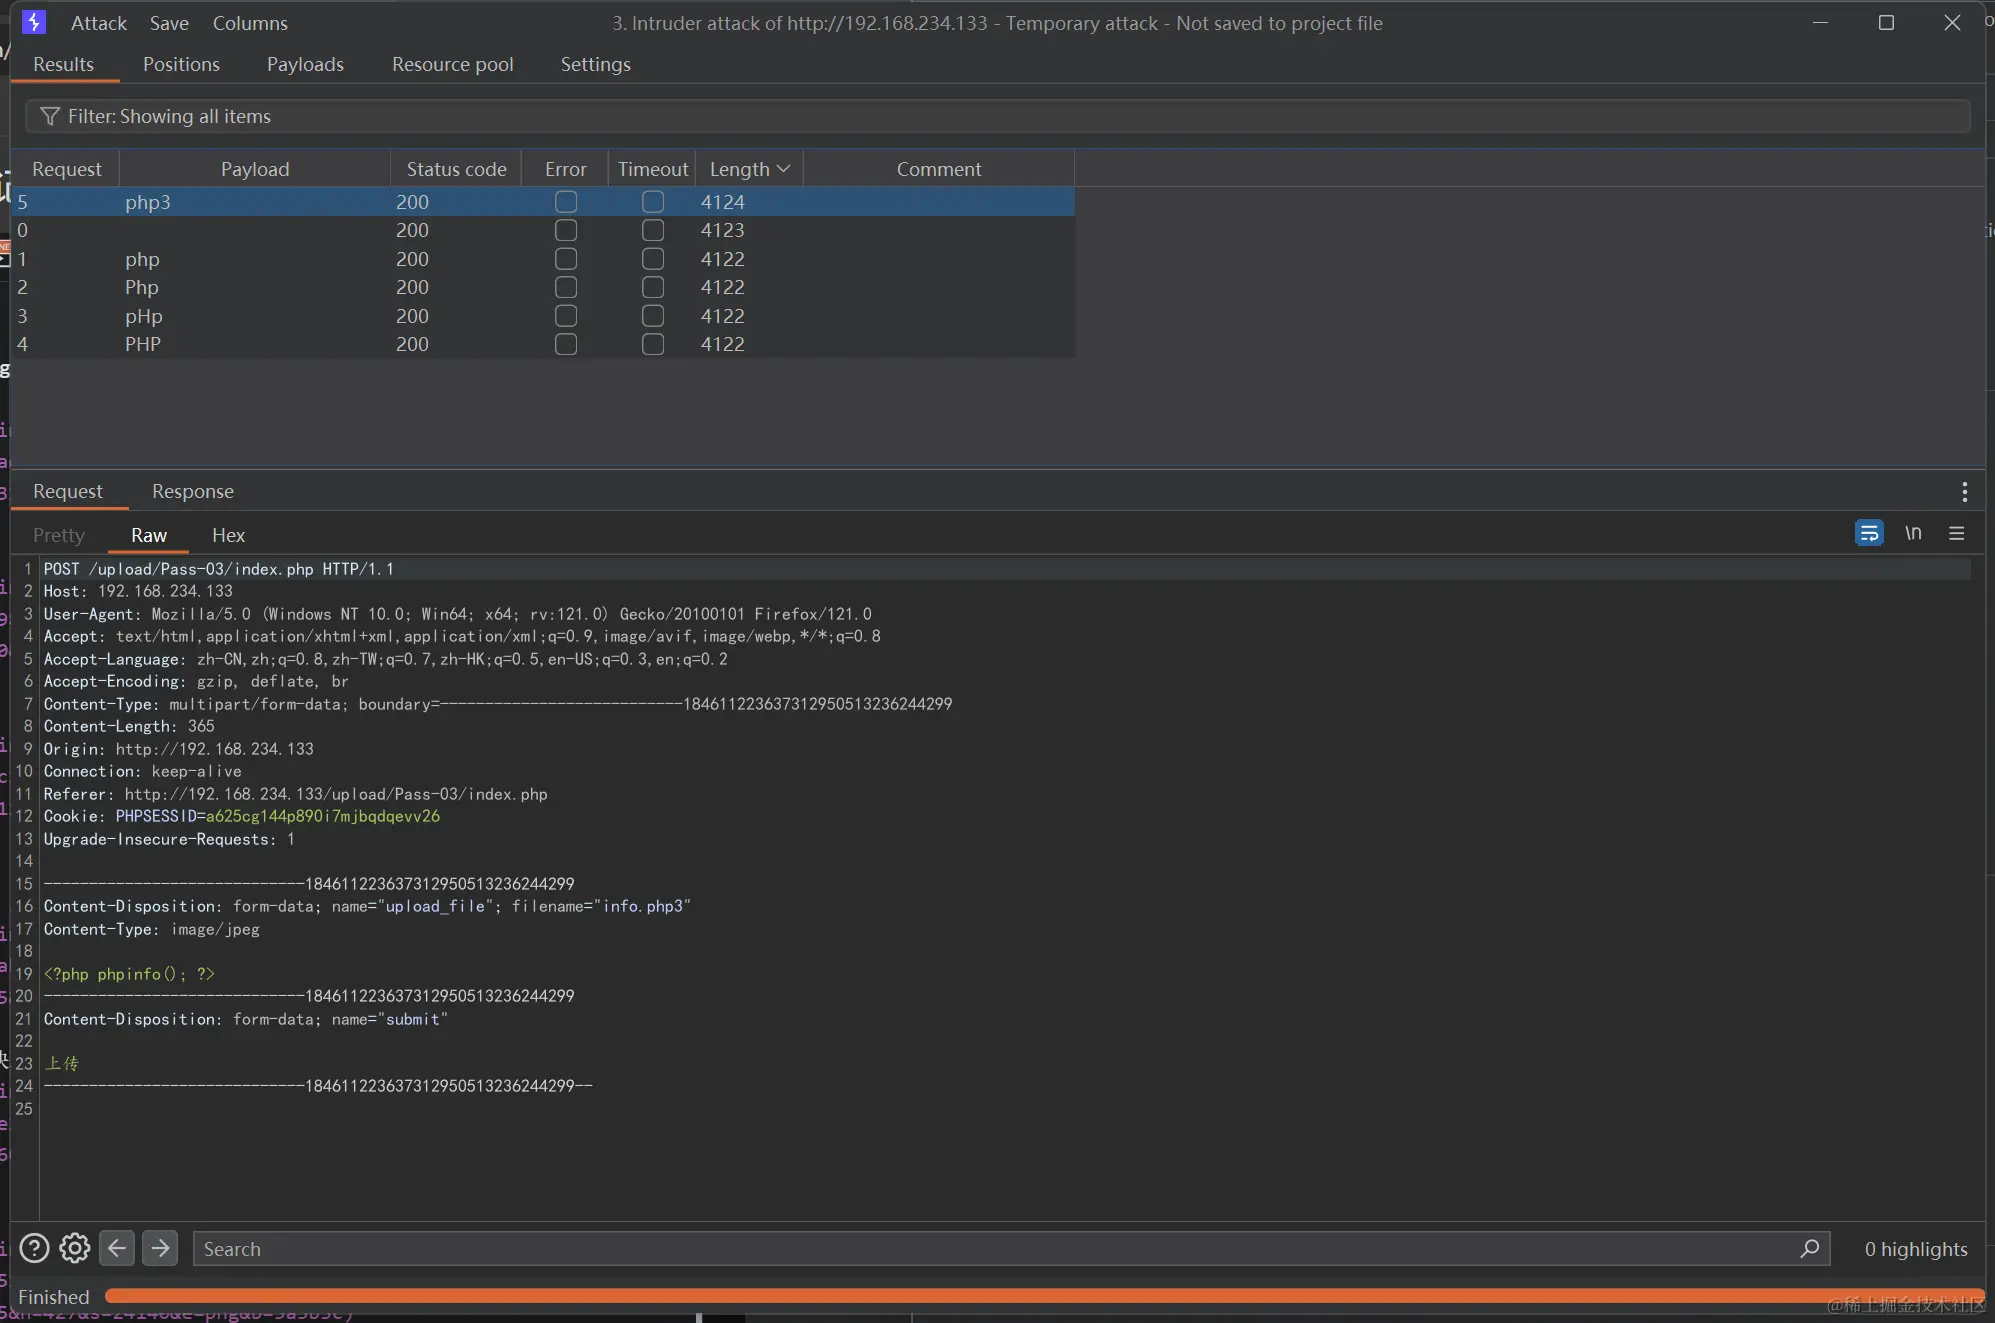Image resolution: width=1995 pixels, height=1323 pixels.
Task: Open the attack Settings tab
Action: (x=595, y=64)
